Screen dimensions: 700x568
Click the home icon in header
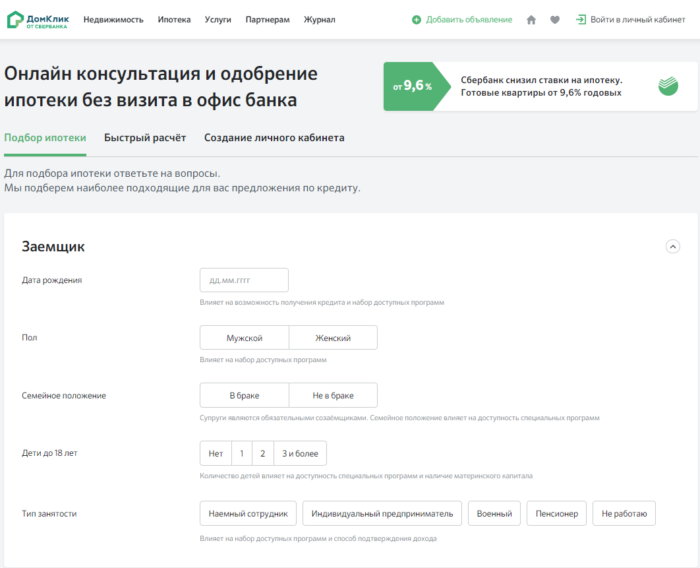(531, 20)
